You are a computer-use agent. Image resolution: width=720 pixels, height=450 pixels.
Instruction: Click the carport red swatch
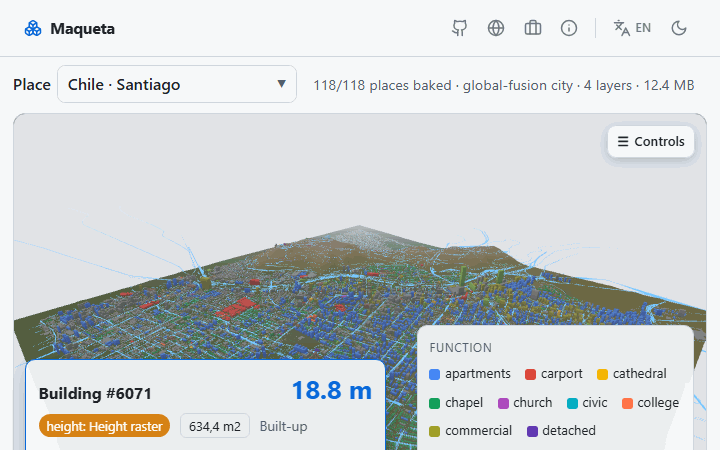click(530, 374)
